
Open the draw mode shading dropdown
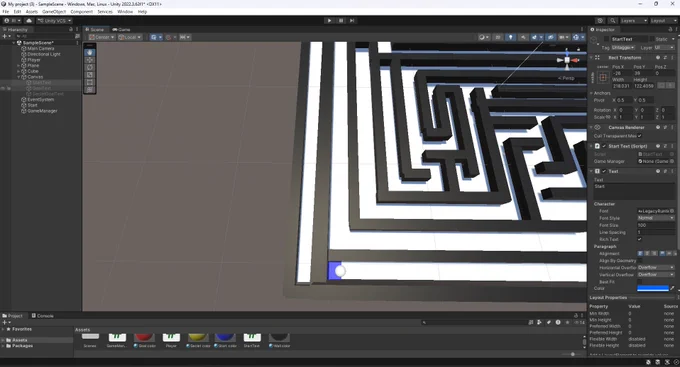pos(483,37)
